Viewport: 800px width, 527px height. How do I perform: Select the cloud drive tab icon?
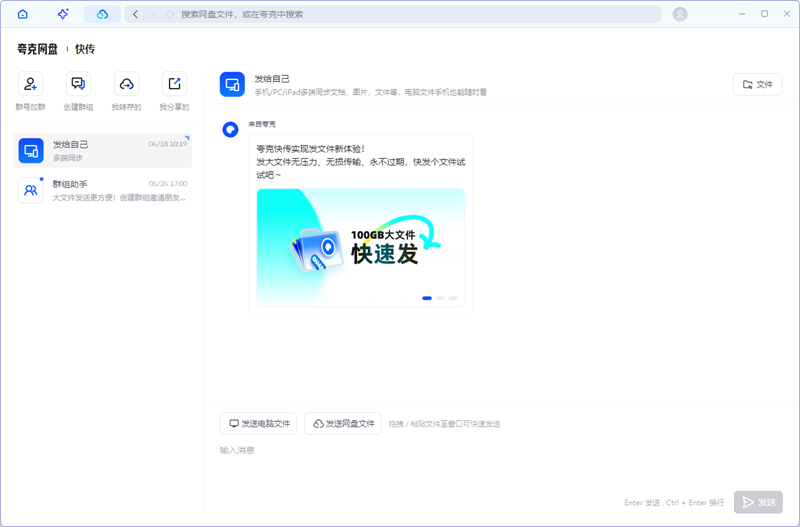tap(103, 14)
